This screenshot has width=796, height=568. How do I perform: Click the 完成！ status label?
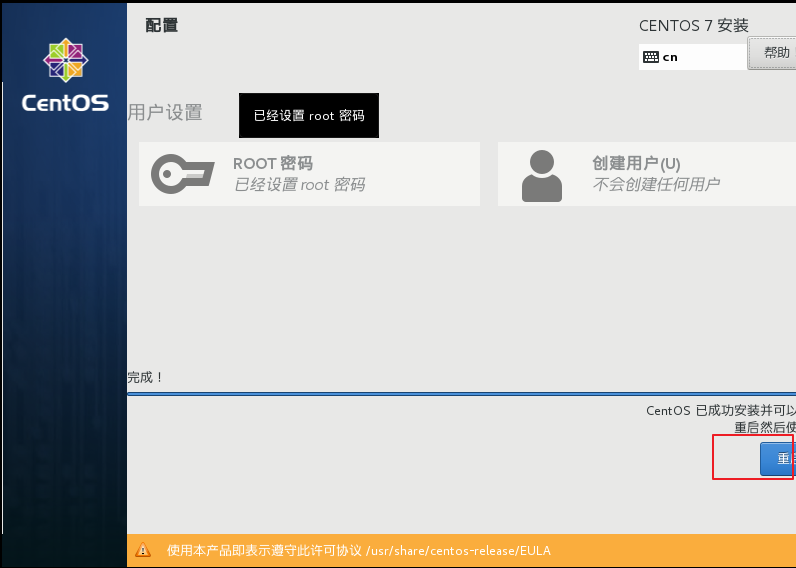[x=146, y=377]
